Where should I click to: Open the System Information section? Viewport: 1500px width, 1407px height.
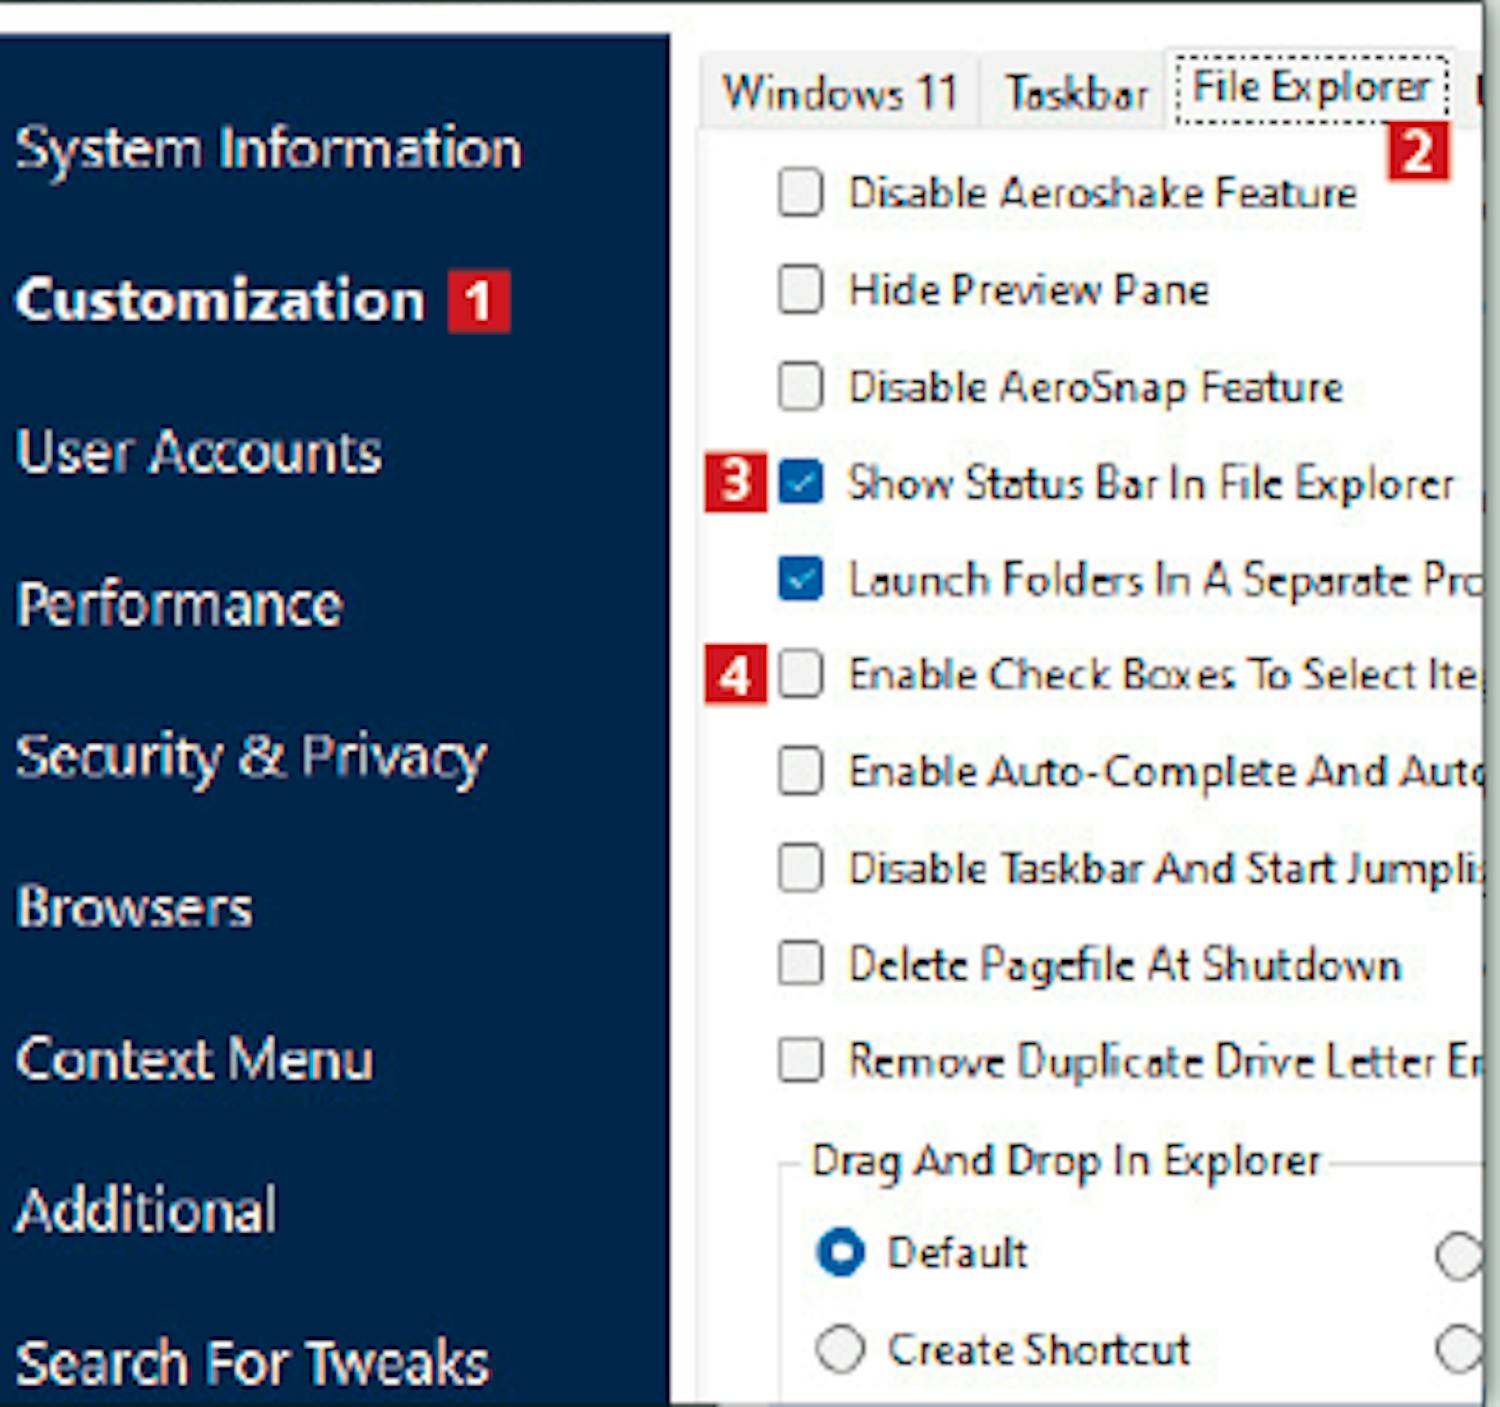click(x=268, y=150)
